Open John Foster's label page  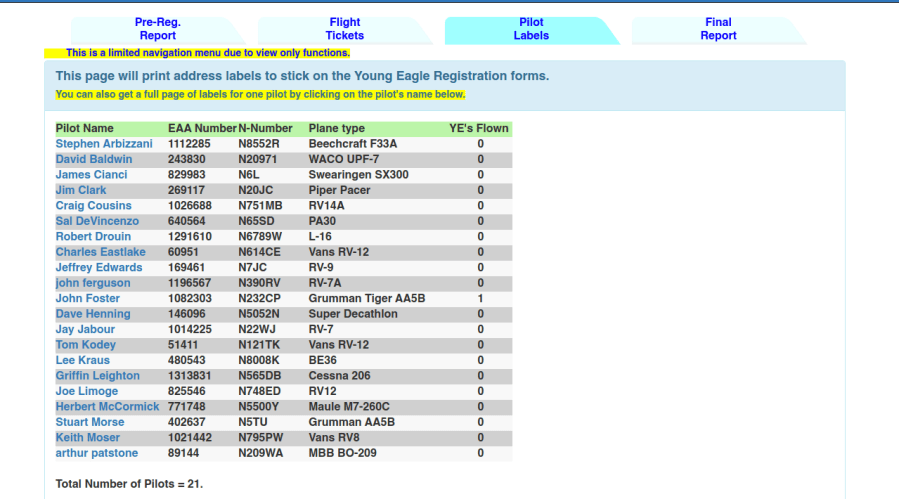pos(88,299)
